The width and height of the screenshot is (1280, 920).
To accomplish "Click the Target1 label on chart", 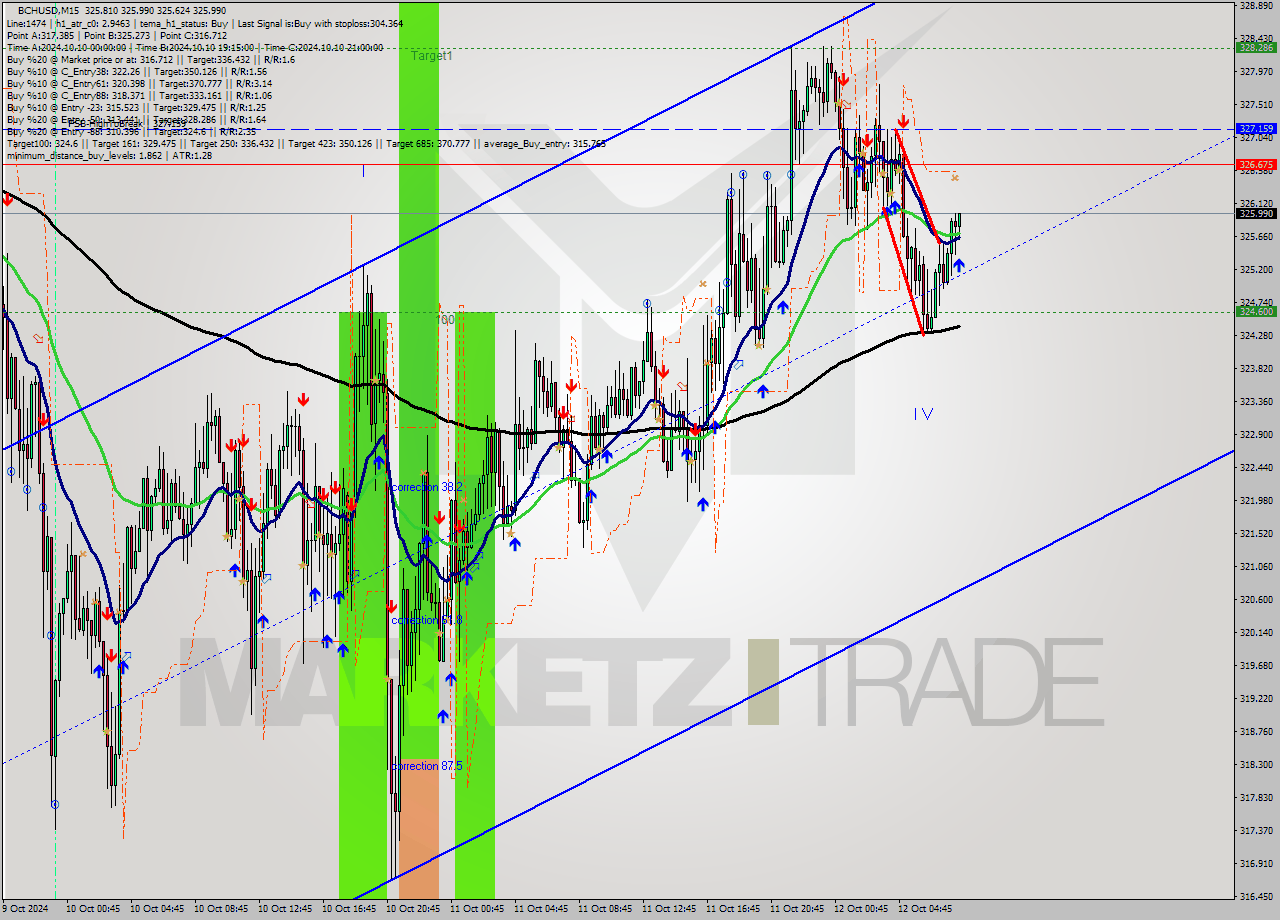I will click(x=432, y=56).
